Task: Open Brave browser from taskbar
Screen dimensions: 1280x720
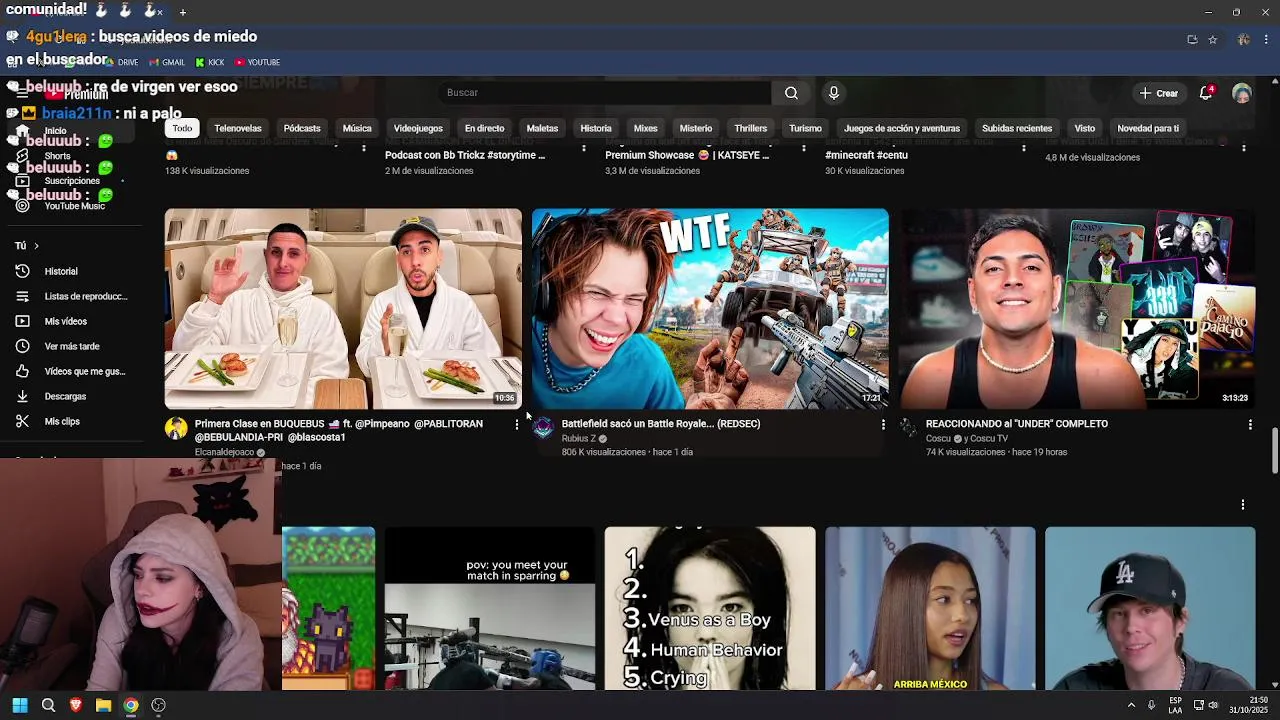Action: (76, 705)
